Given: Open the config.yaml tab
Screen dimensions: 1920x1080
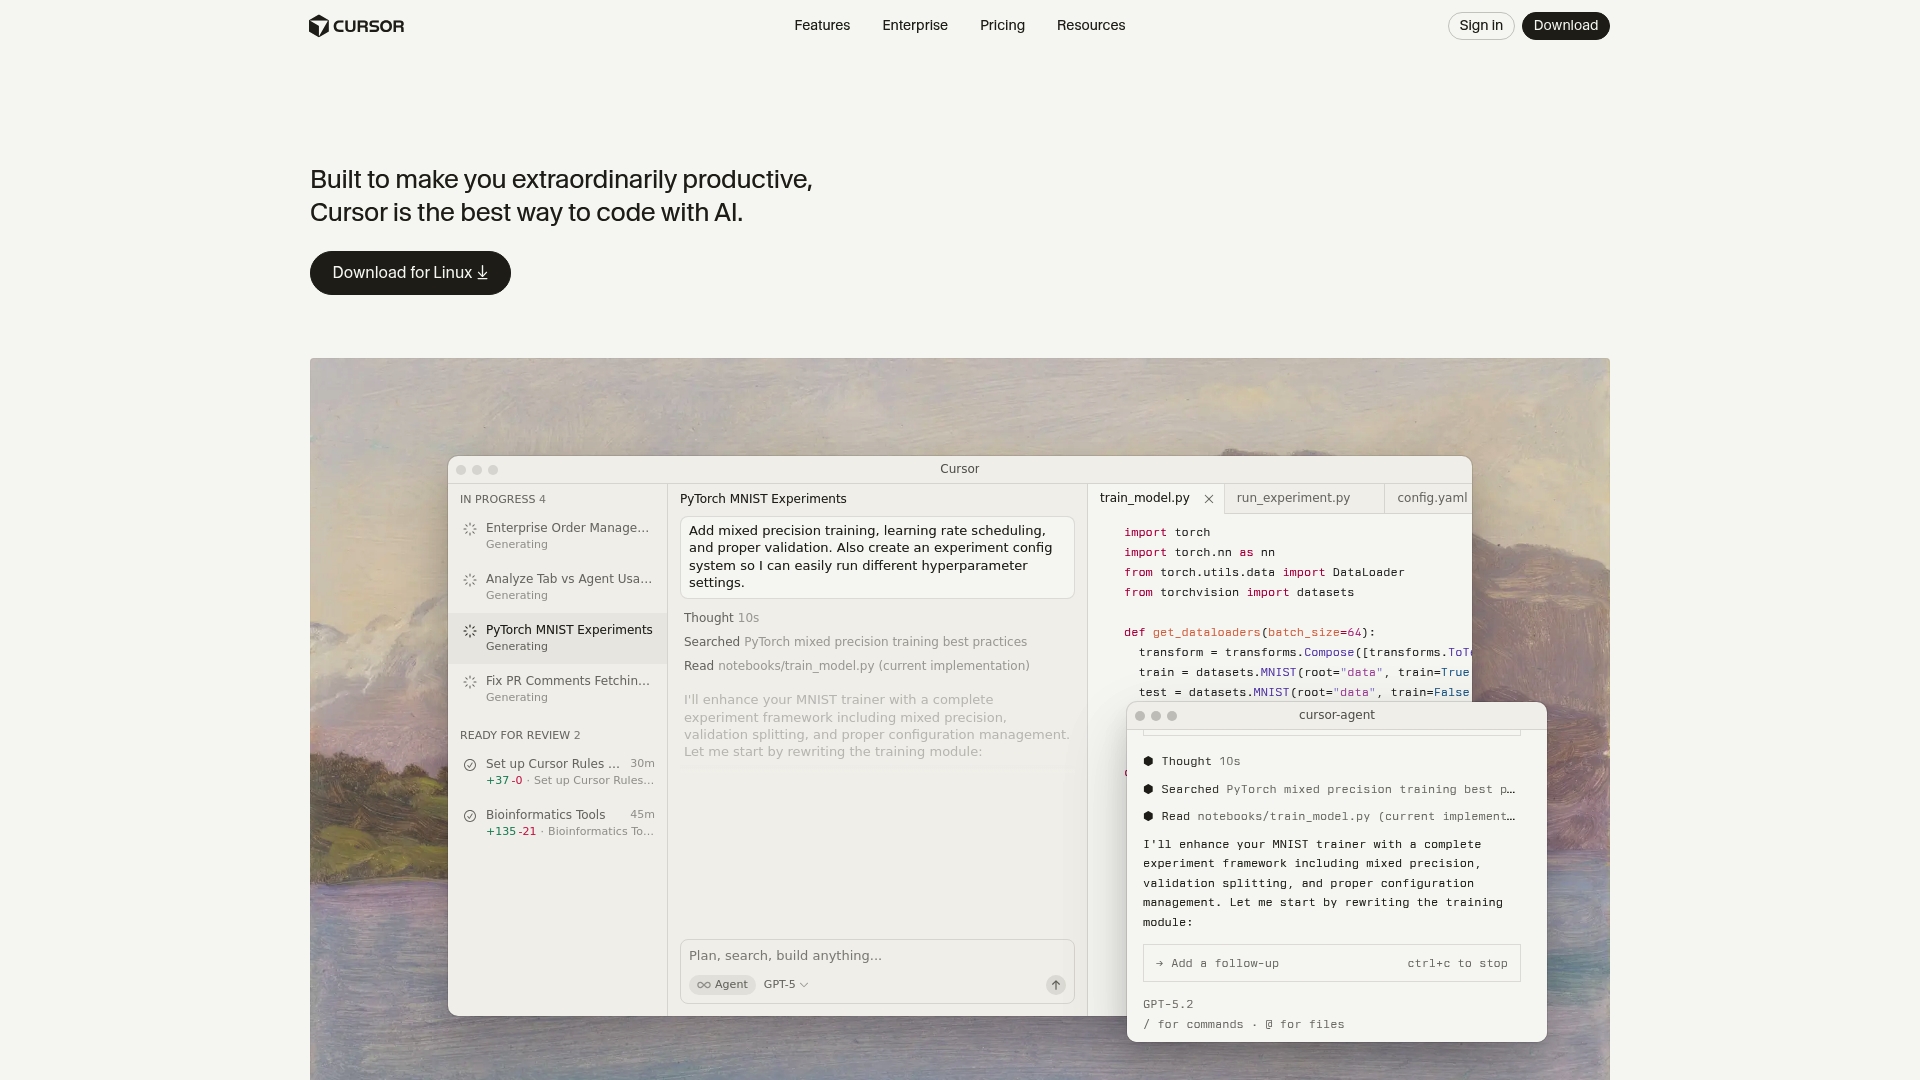Looking at the screenshot, I should point(1430,497).
